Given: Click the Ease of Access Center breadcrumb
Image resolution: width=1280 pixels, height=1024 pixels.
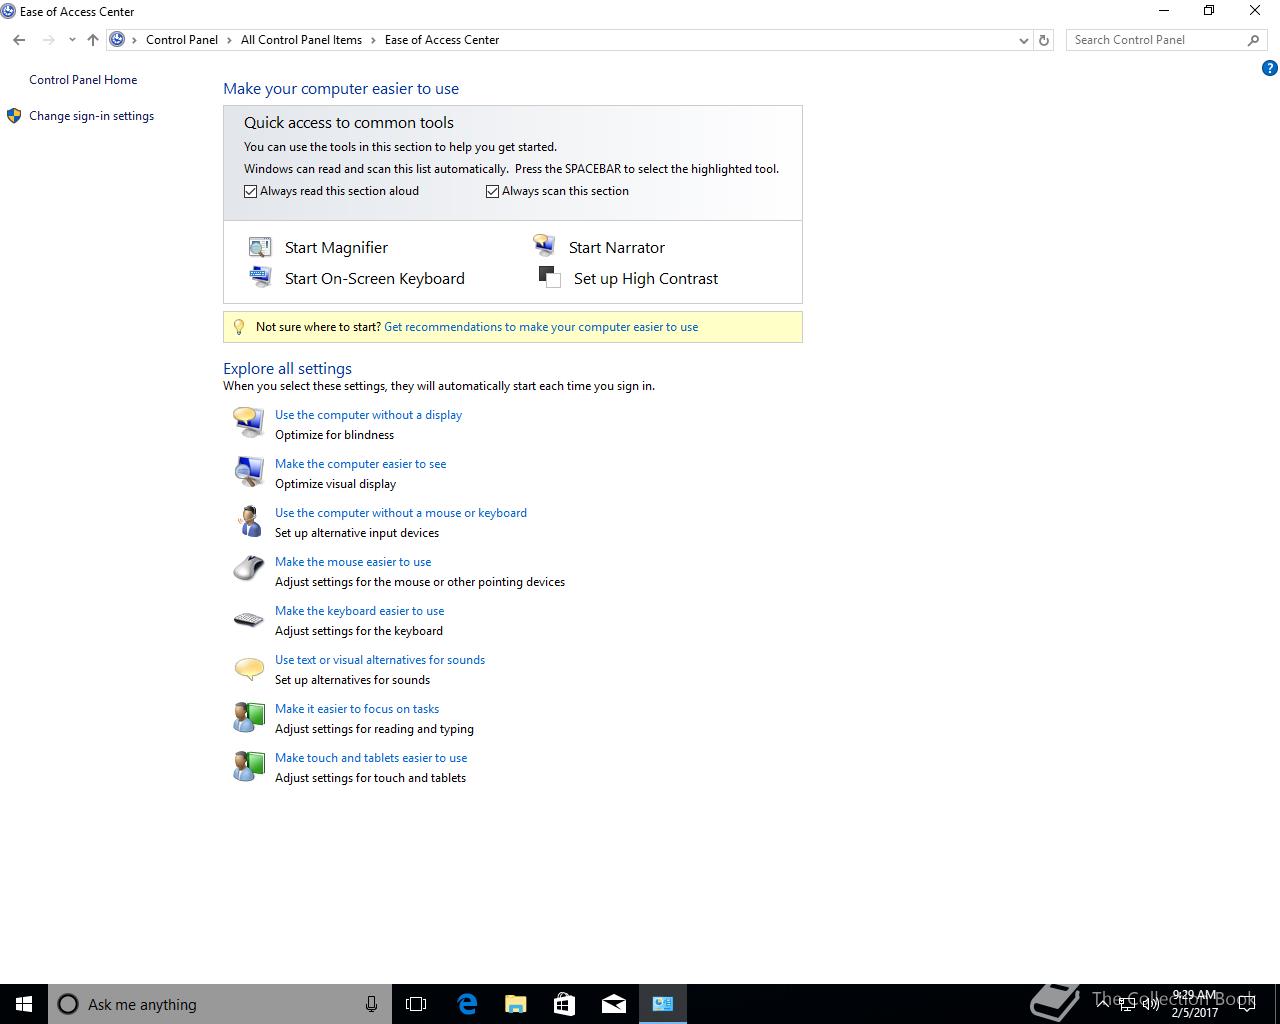Looking at the screenshot, I should [x=442, y=40].
